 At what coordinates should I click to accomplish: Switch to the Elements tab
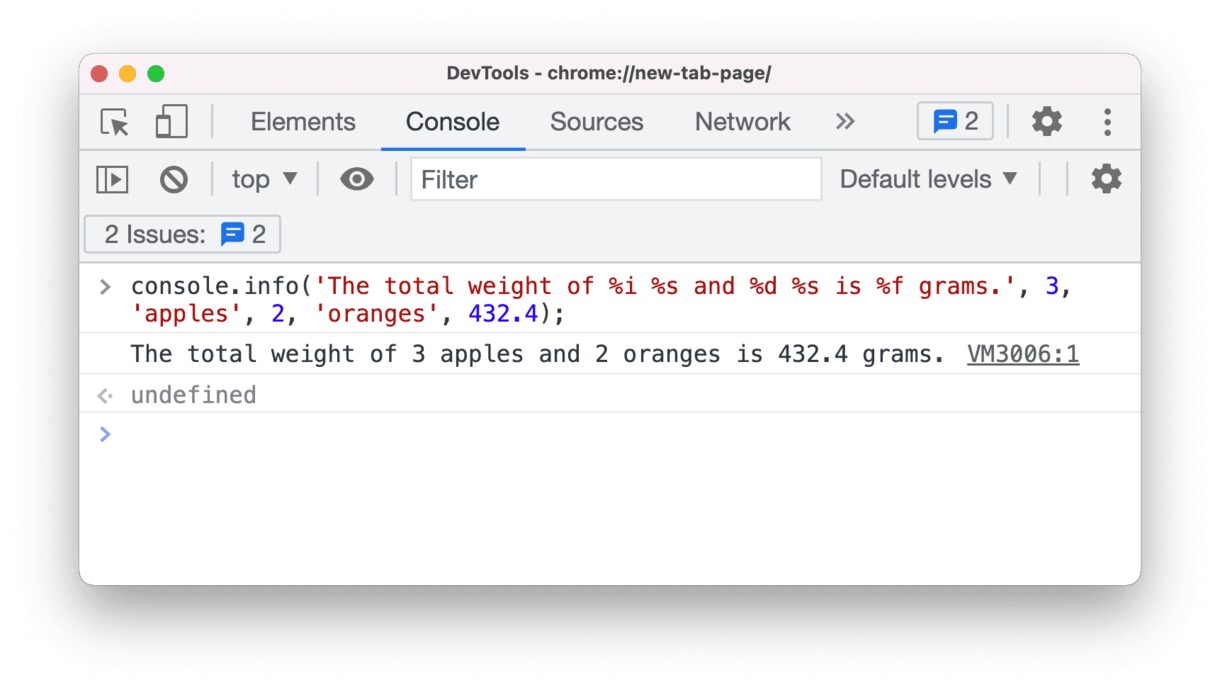303,122
